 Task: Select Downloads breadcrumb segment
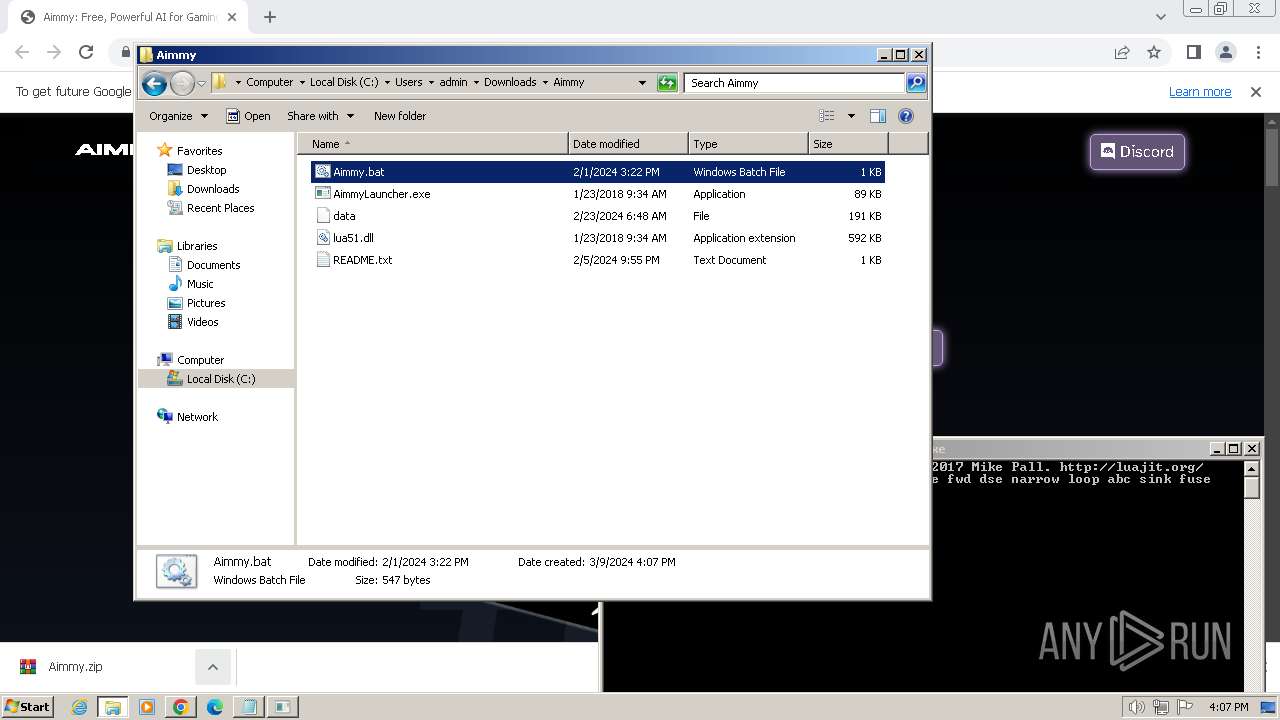click(x=510, y=83)
